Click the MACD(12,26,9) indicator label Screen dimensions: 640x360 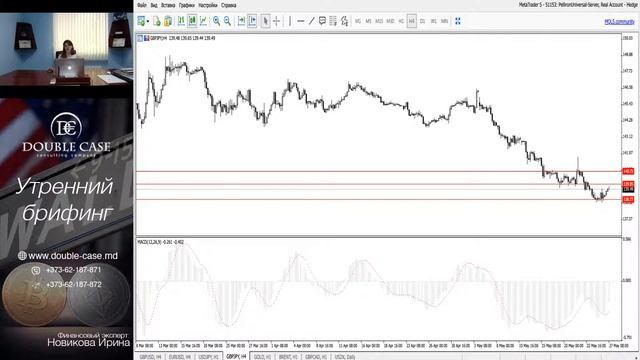click(x=160, y=242)
